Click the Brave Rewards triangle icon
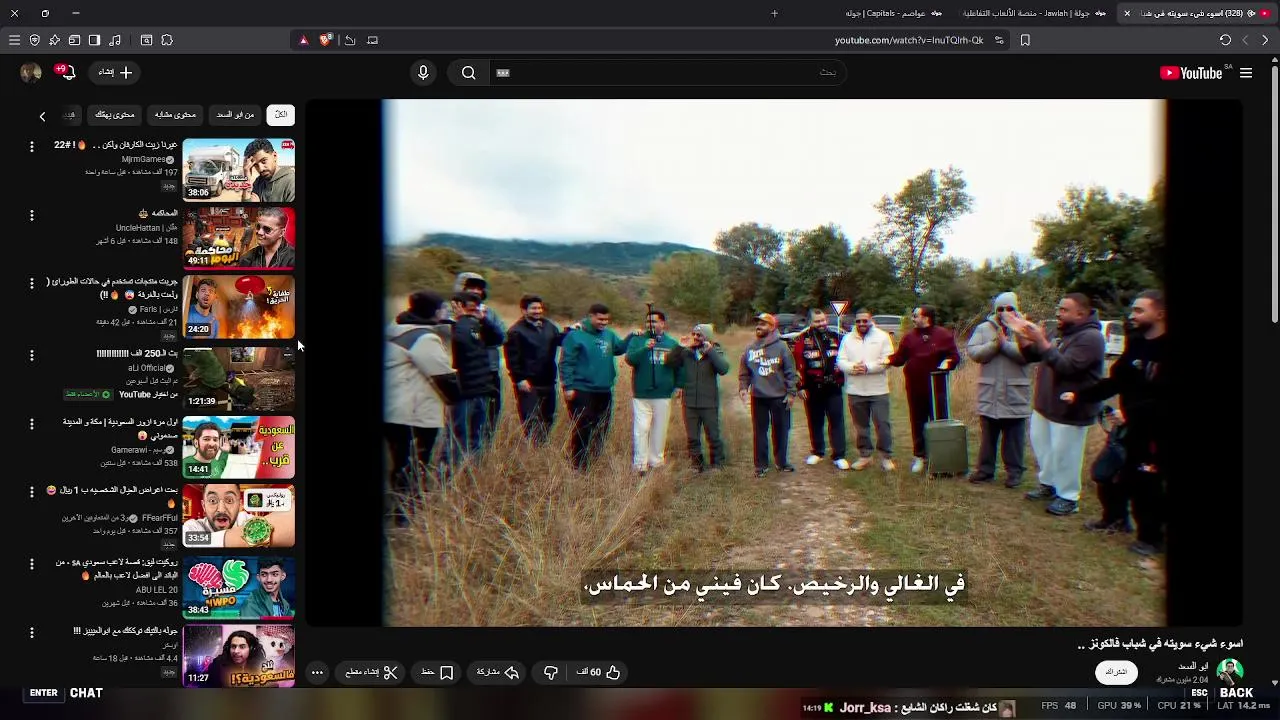The height and width of the screenshot is (720, 1280). click(x=304, y=40)
